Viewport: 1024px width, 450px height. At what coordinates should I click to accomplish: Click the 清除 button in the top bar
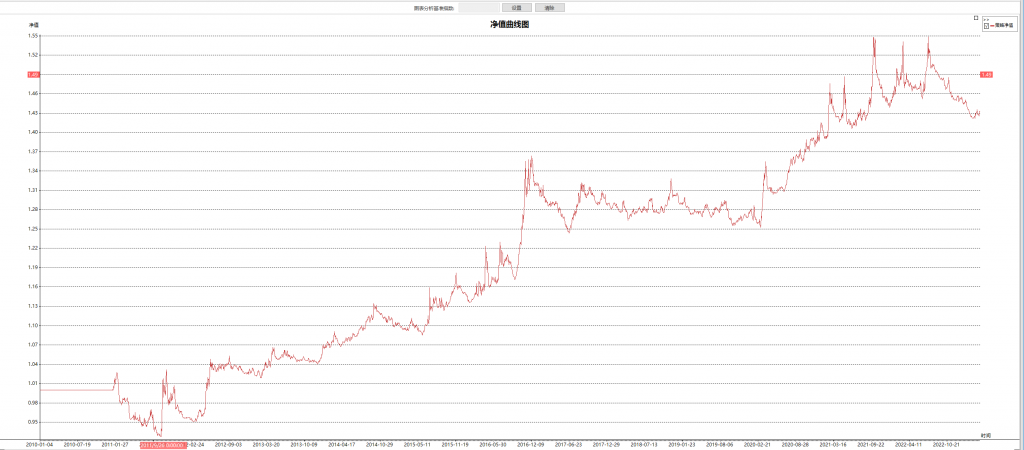tap(550, 7)
